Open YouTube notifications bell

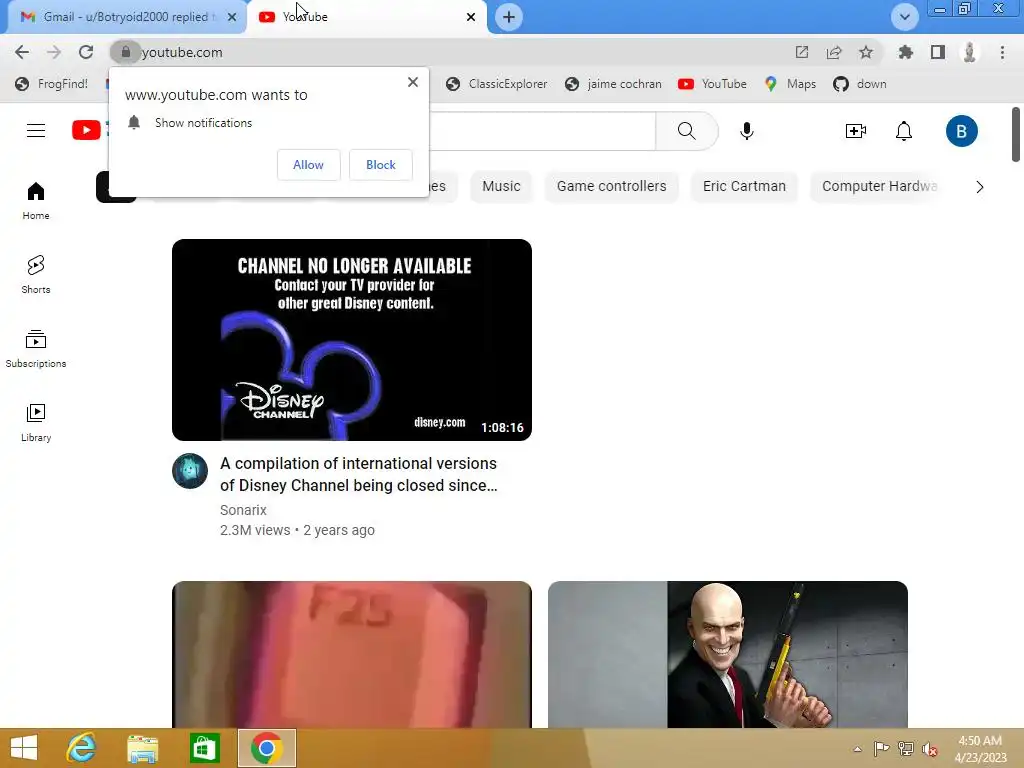[x=904, y=131]
